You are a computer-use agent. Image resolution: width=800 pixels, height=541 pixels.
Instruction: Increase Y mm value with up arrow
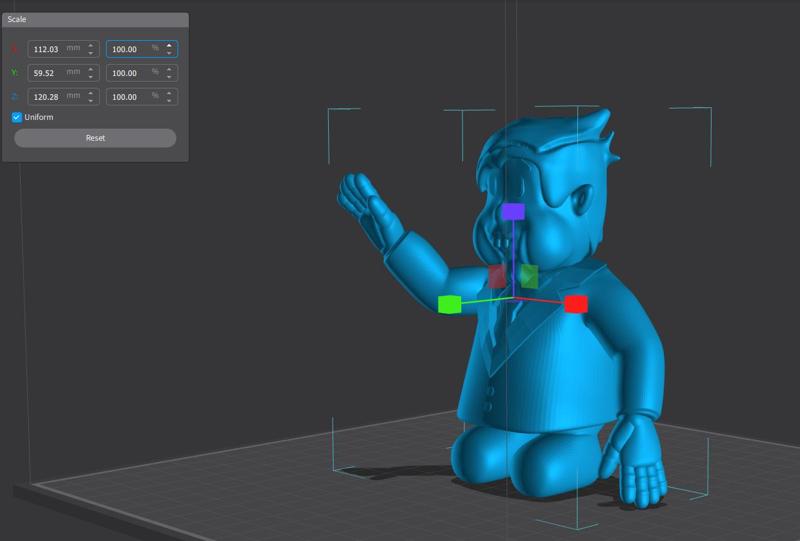click(x=90, y=69)
